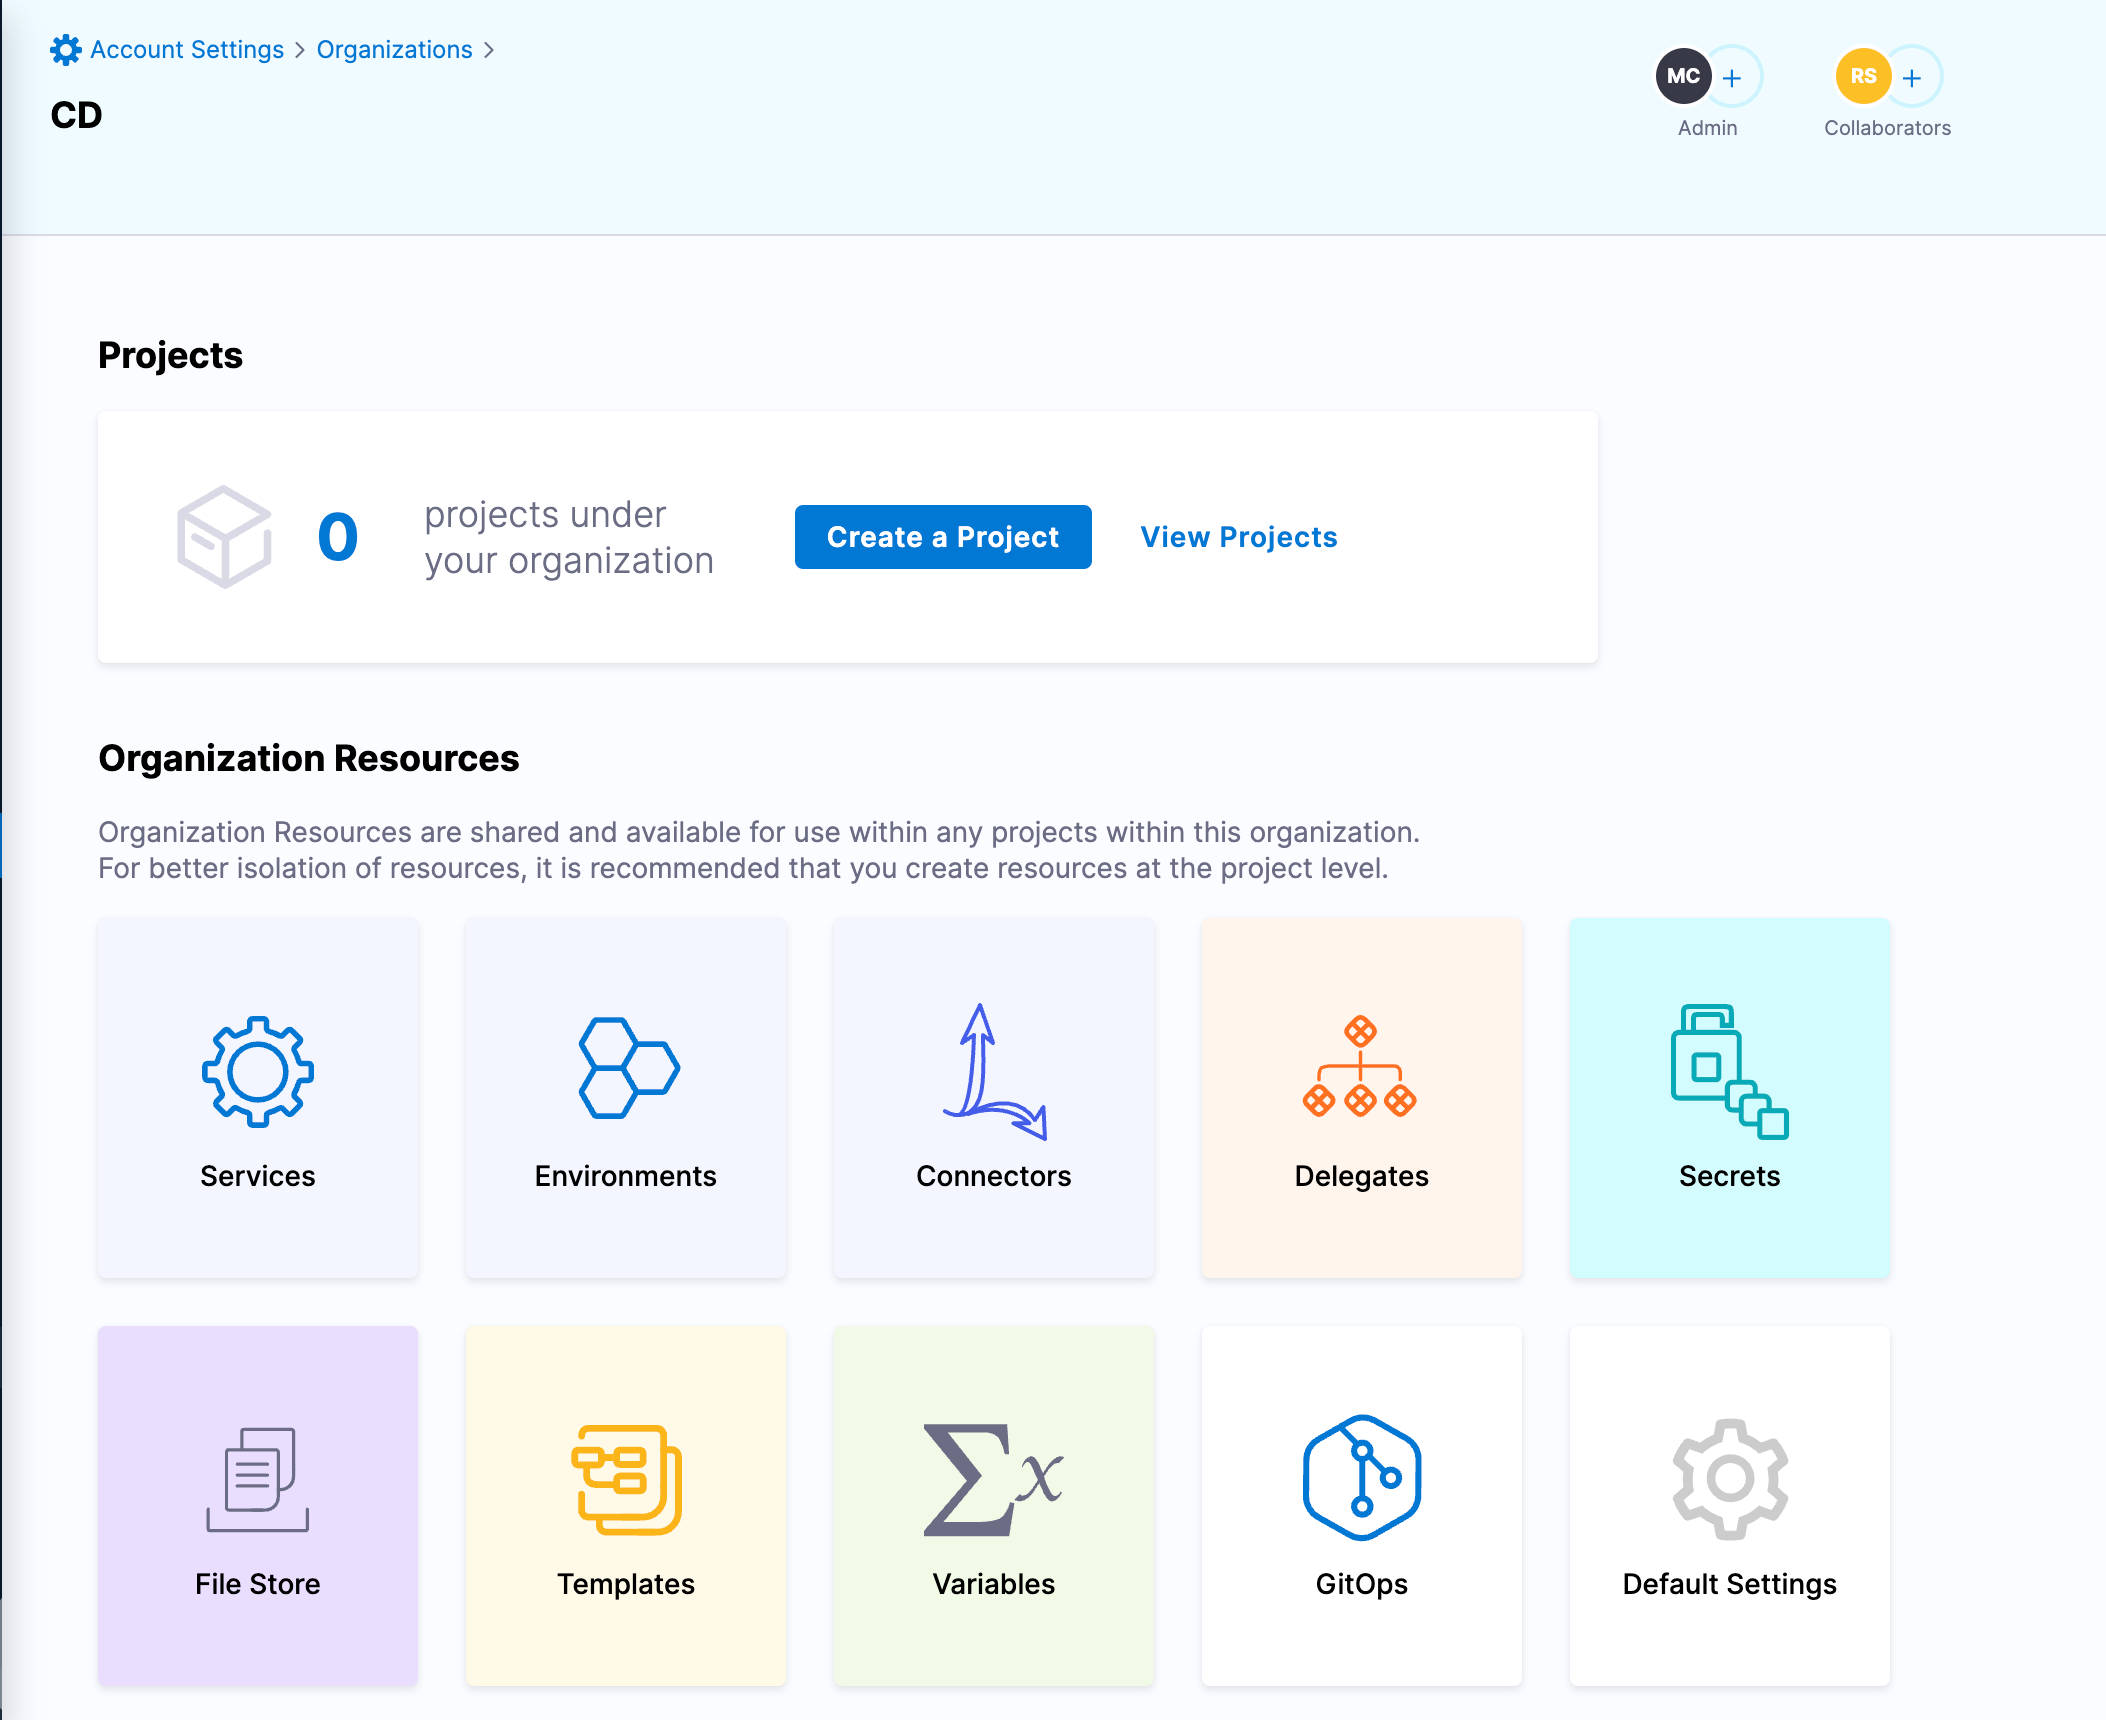The height and width of the screenshot is (1720, 2106).
Task: Click the Account Settings gear icon
Action: (66, 50)
